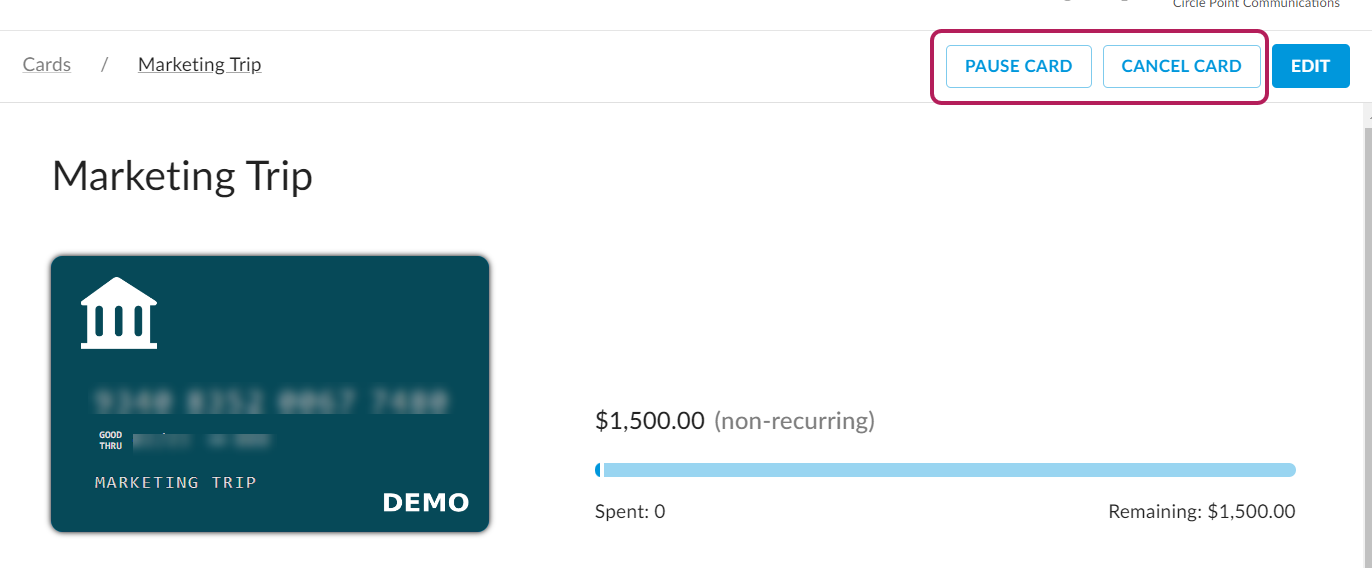Click the Remaining: $1,500.00 text
Viewport: 1372px width, 568px height.
(x=1201, y=512)
